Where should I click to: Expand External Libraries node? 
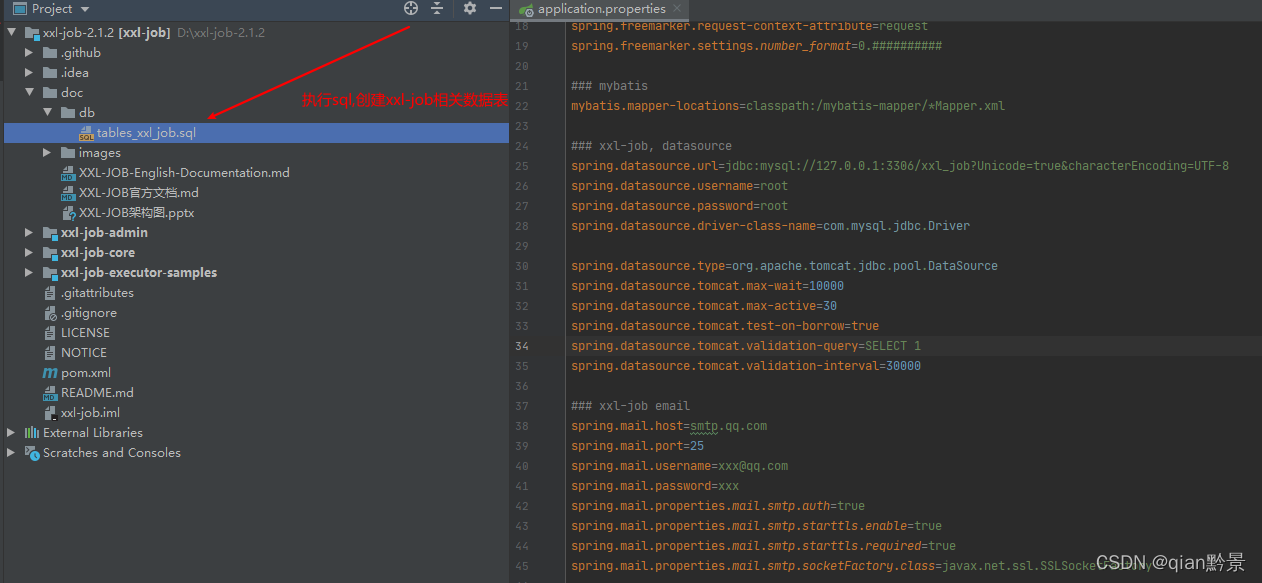(x=12, y=433)
